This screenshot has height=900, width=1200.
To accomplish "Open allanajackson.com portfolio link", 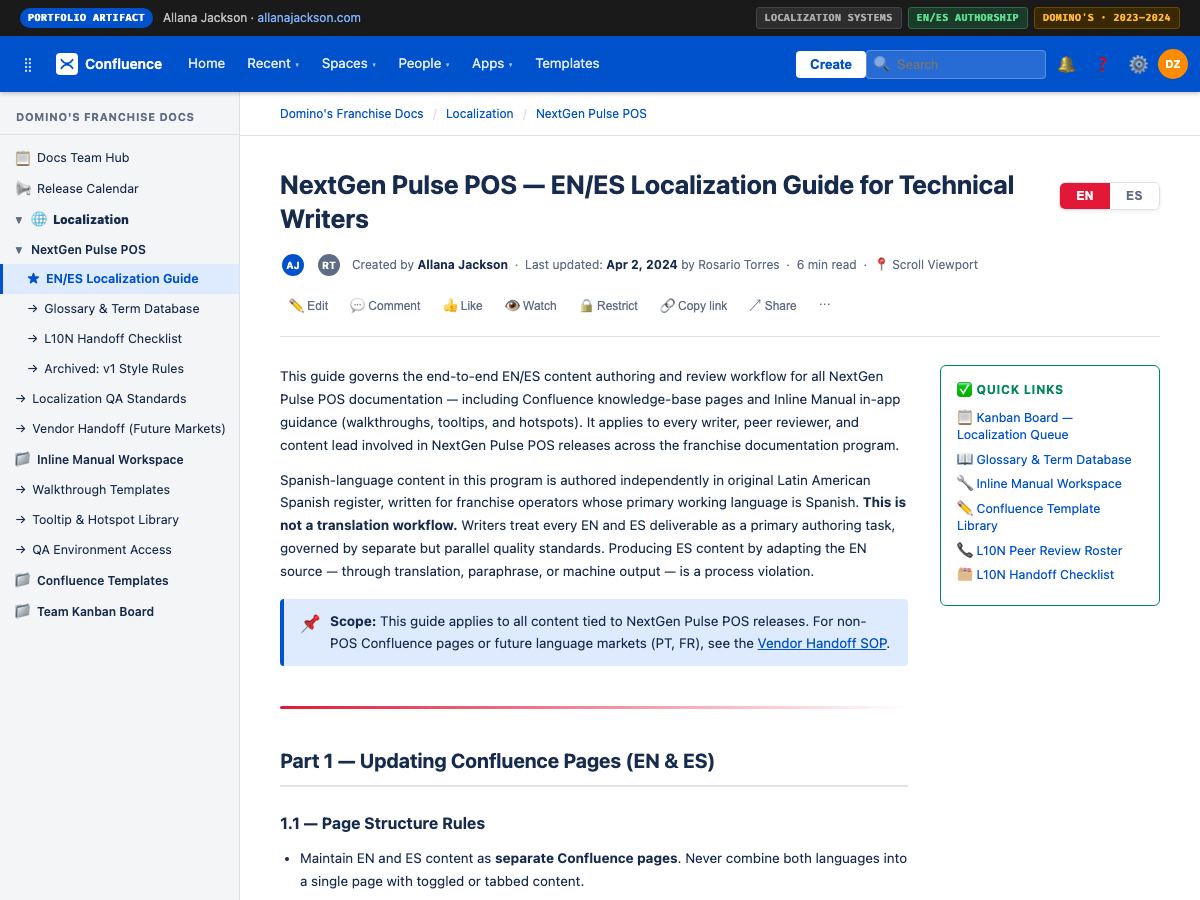I will [x=309, y=17].
